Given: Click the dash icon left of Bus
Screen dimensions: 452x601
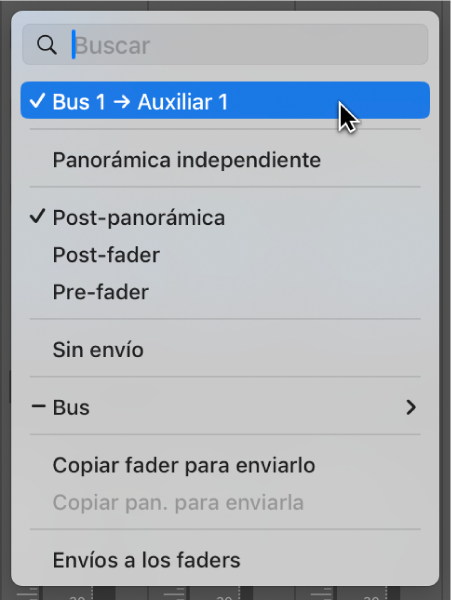Looking at the screenshot, I should tap(38, 407).
